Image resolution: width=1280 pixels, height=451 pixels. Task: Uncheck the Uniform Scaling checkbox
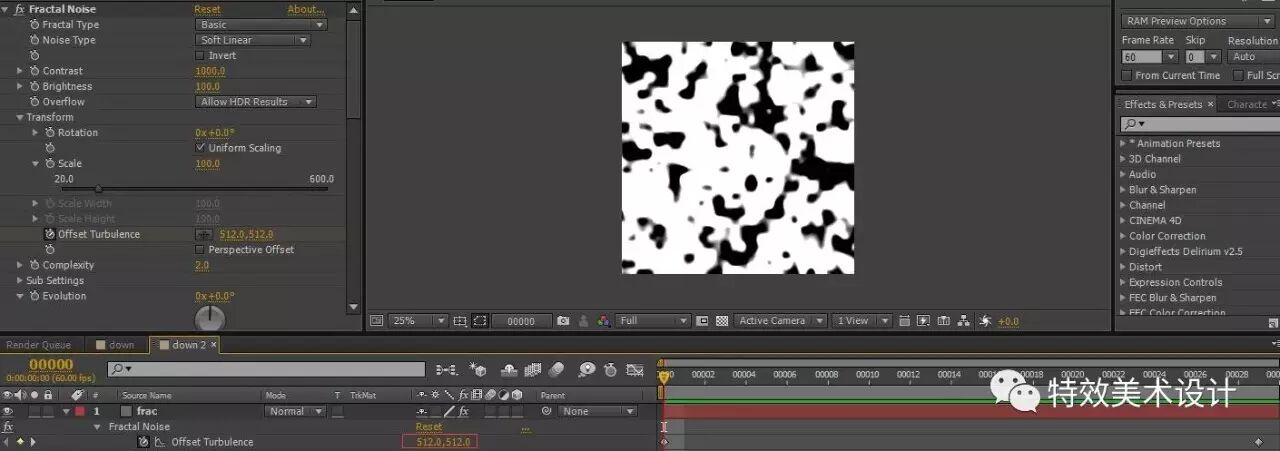[199, 148]
